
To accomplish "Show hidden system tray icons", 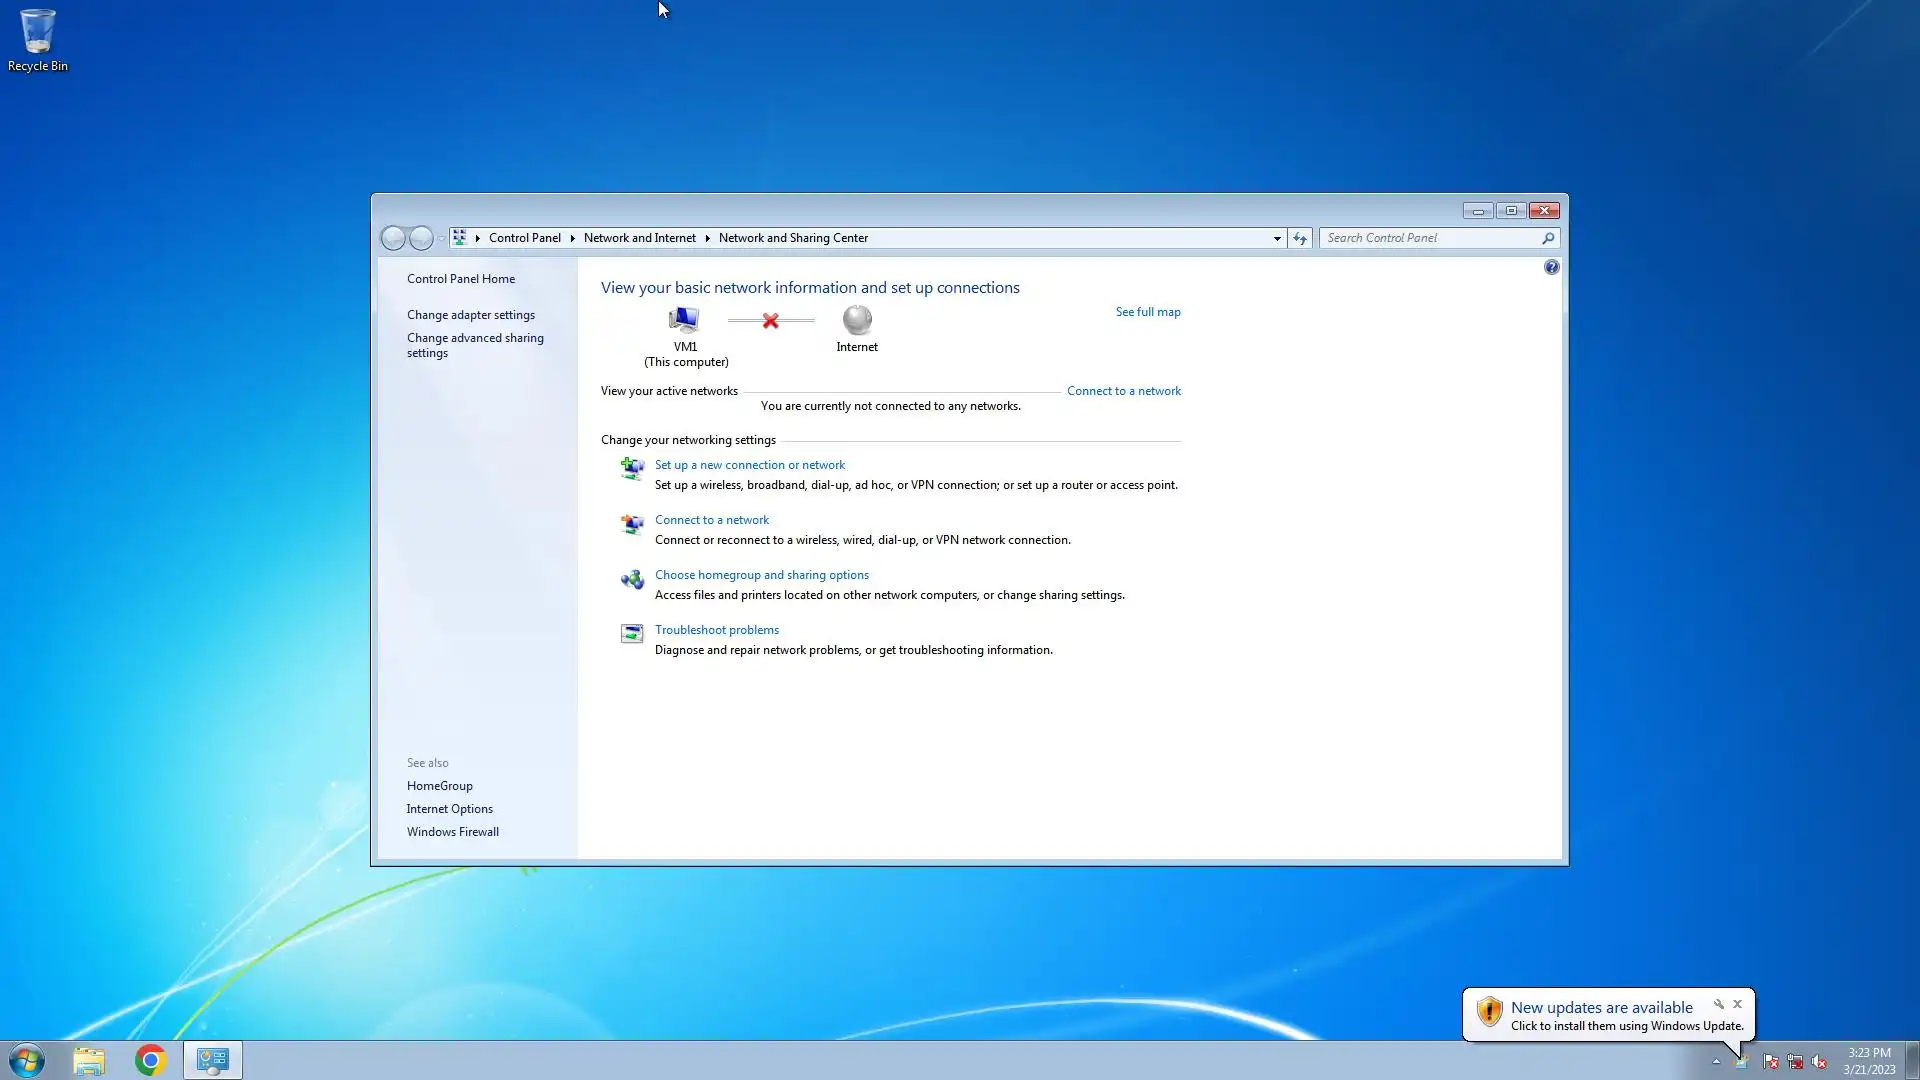I will [x=1716, y=1061].
